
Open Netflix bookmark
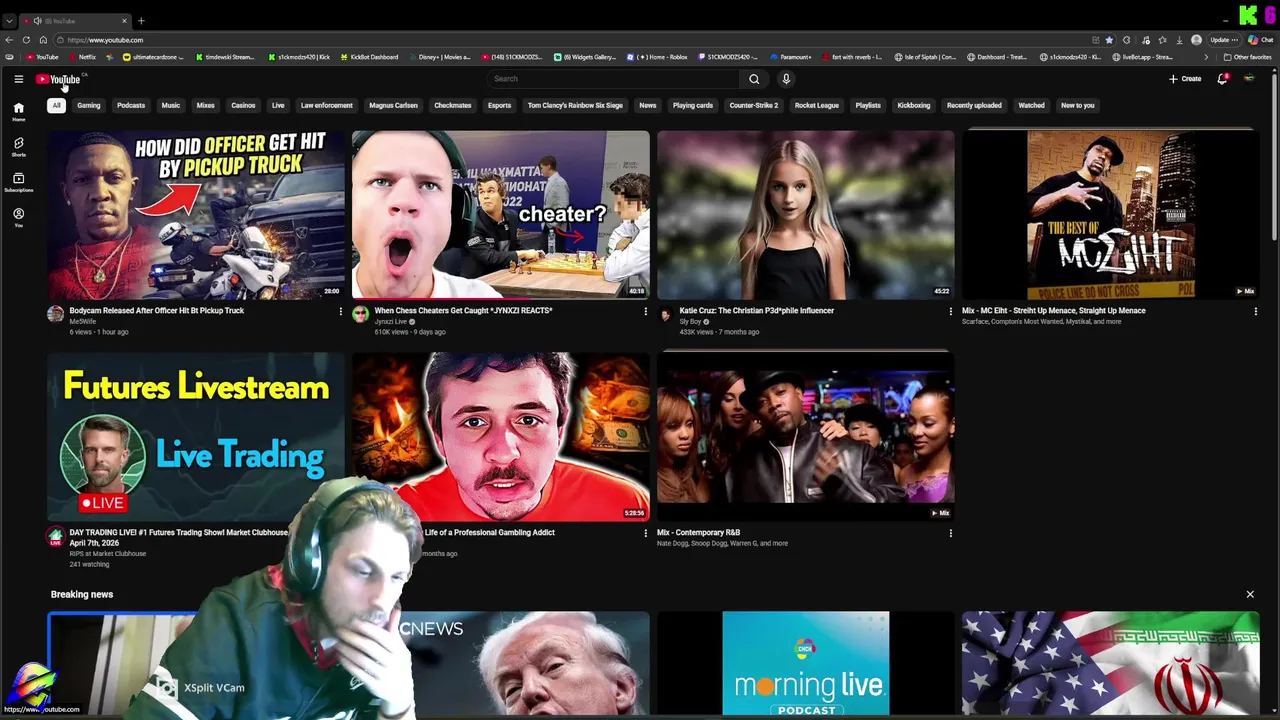[82, 57]
